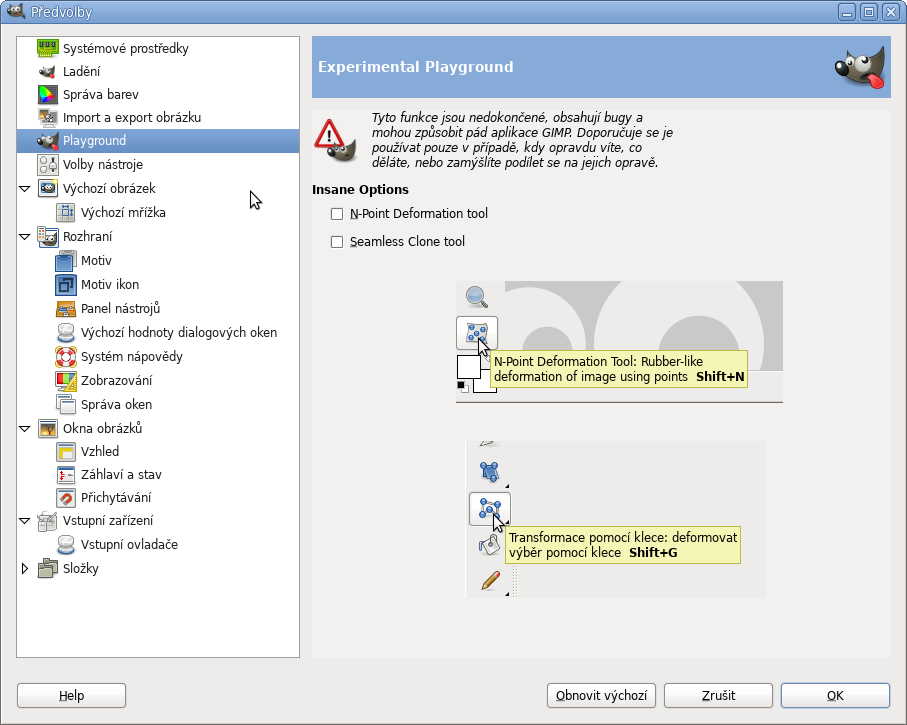The width and height of the screenshot is (907, 725).
Task: Click the N-Point Deformation preview image
Action: (x=619, y=342)
